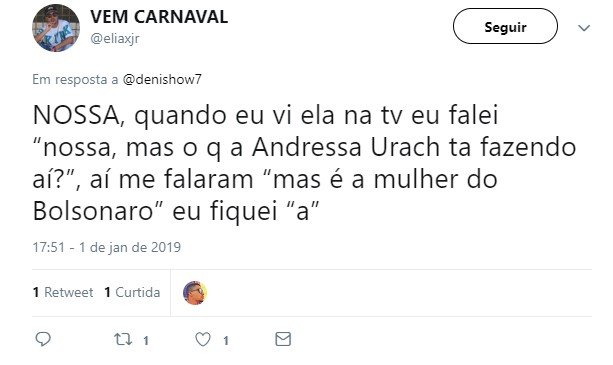Open the @denishow7 mention link
613x365 pixels.
coord(162,79)
